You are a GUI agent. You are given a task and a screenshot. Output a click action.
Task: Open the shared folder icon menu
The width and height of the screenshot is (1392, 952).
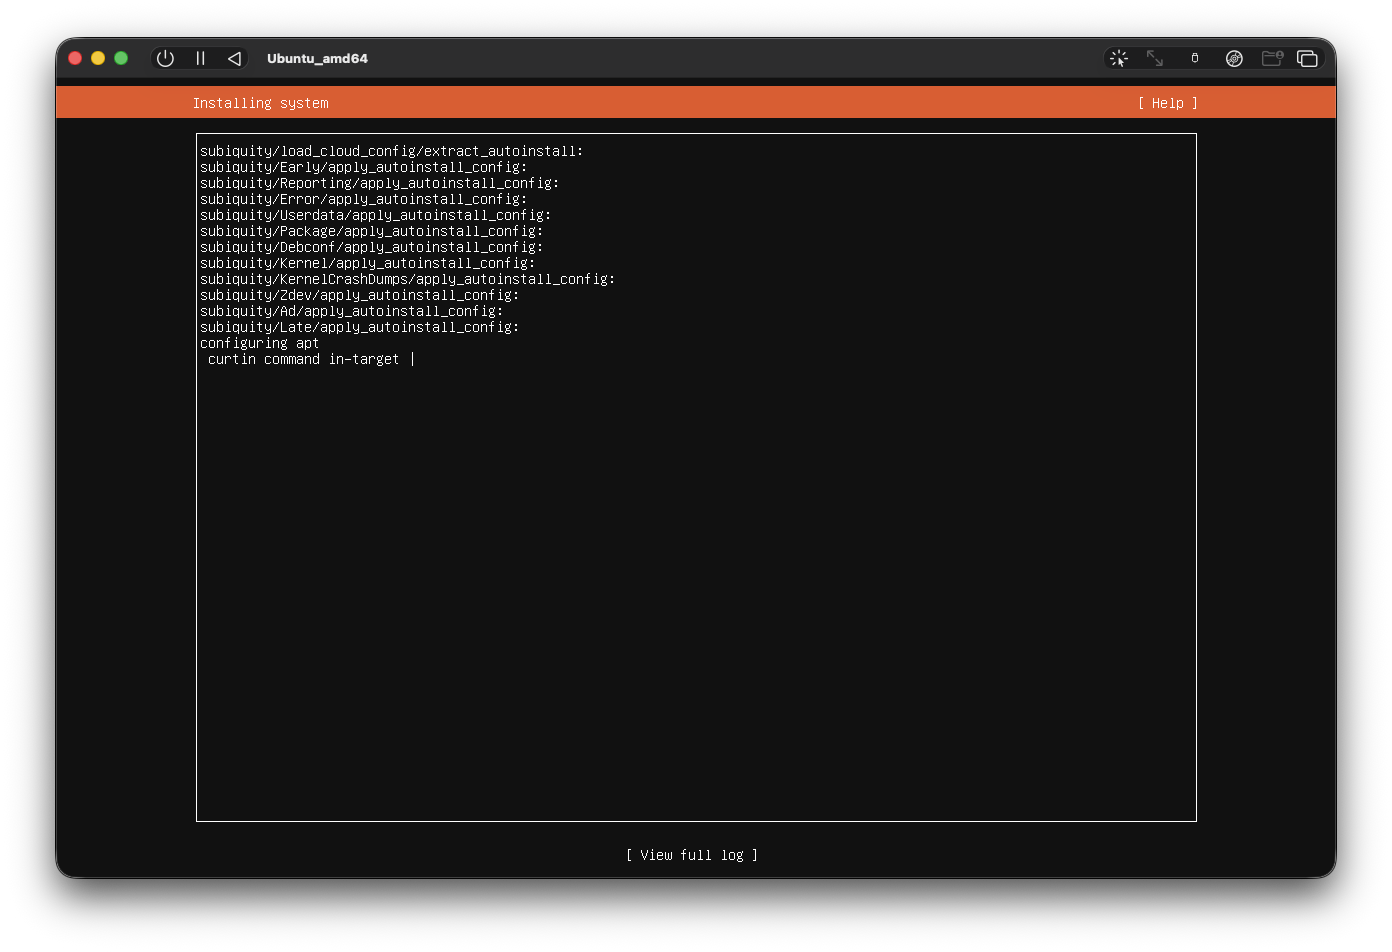(1272, 58)
